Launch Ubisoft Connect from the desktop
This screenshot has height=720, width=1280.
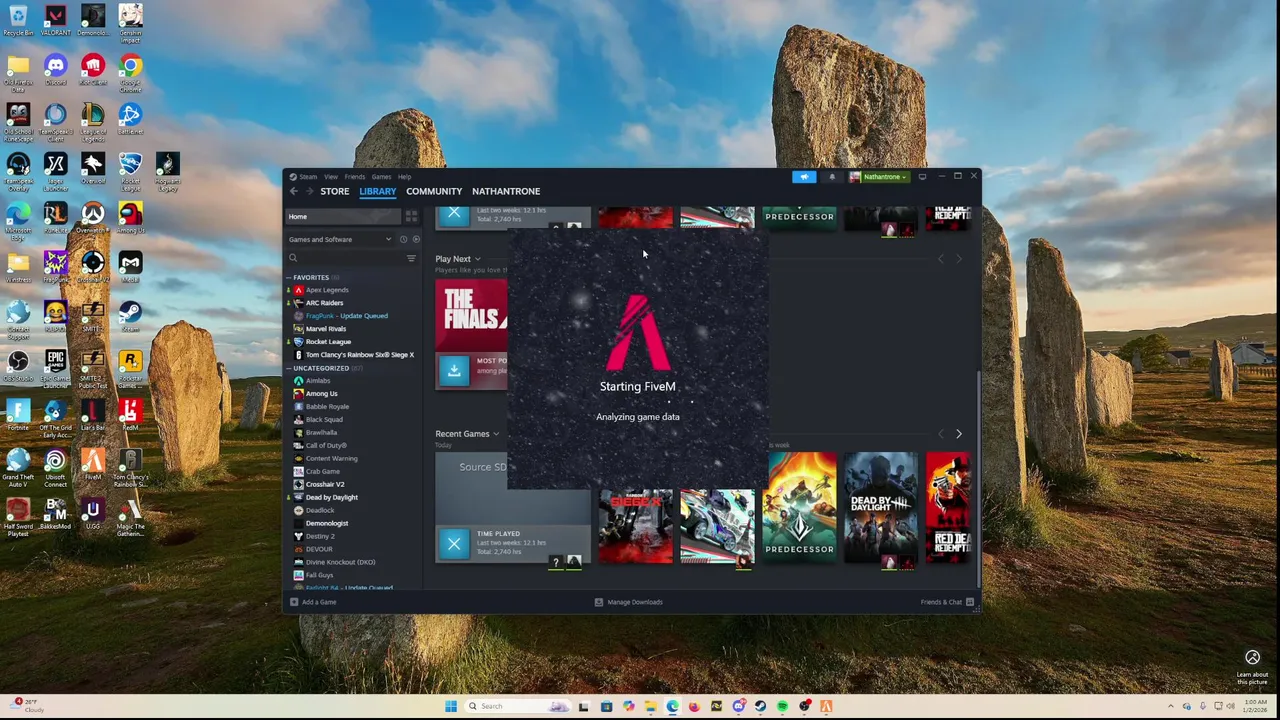coord(55,464)
